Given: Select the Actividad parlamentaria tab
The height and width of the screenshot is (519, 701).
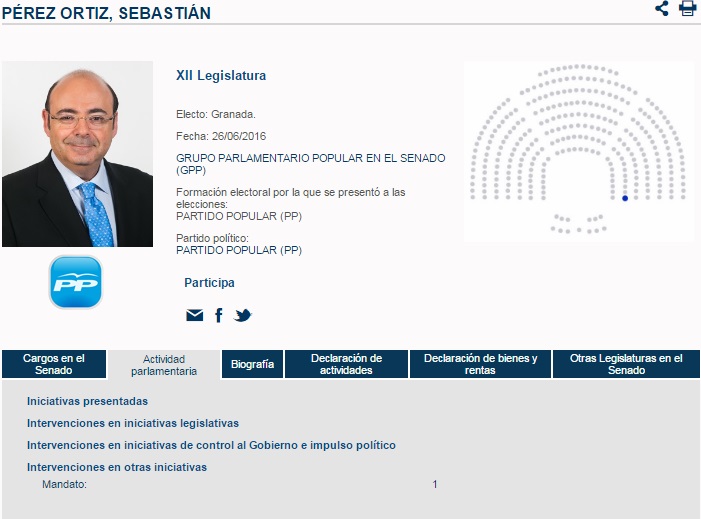Looking at the screenshot, I should 164,365.
